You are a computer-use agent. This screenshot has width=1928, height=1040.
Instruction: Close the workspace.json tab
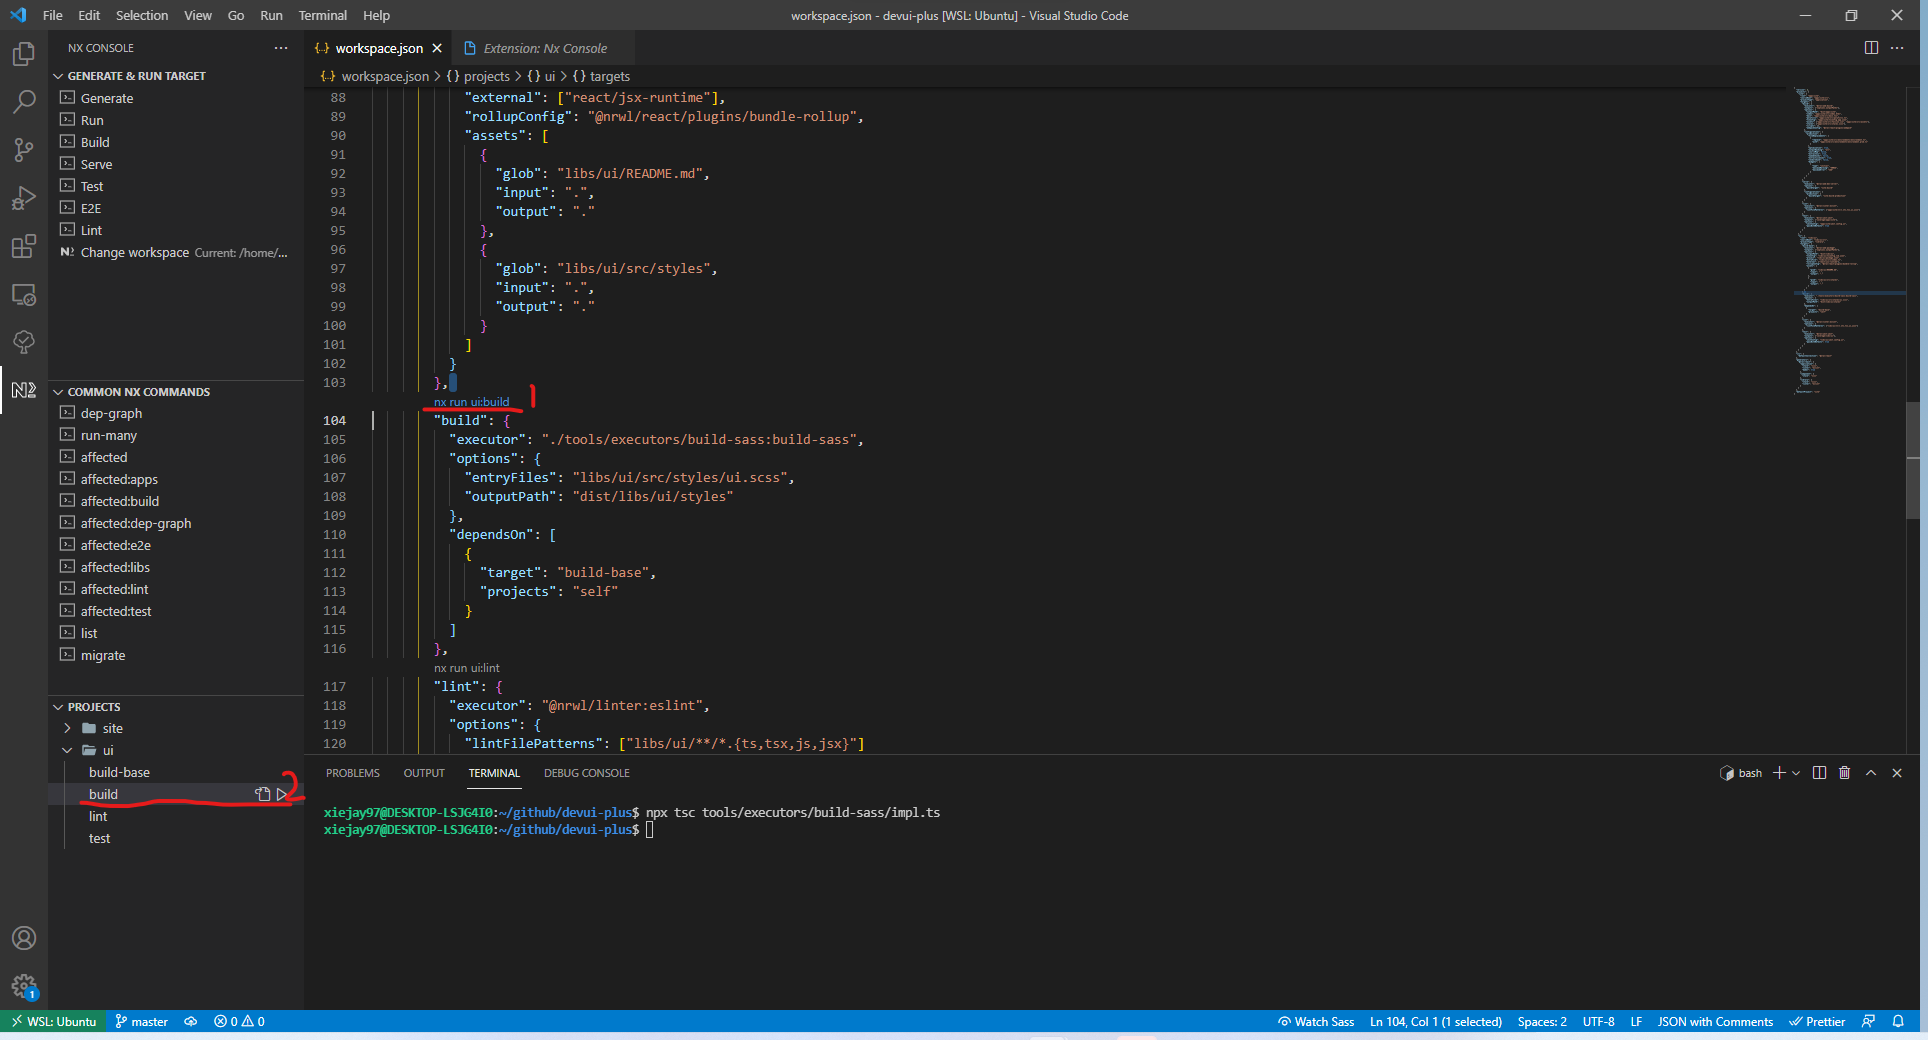pyautogui.click(x=437, y=48)
